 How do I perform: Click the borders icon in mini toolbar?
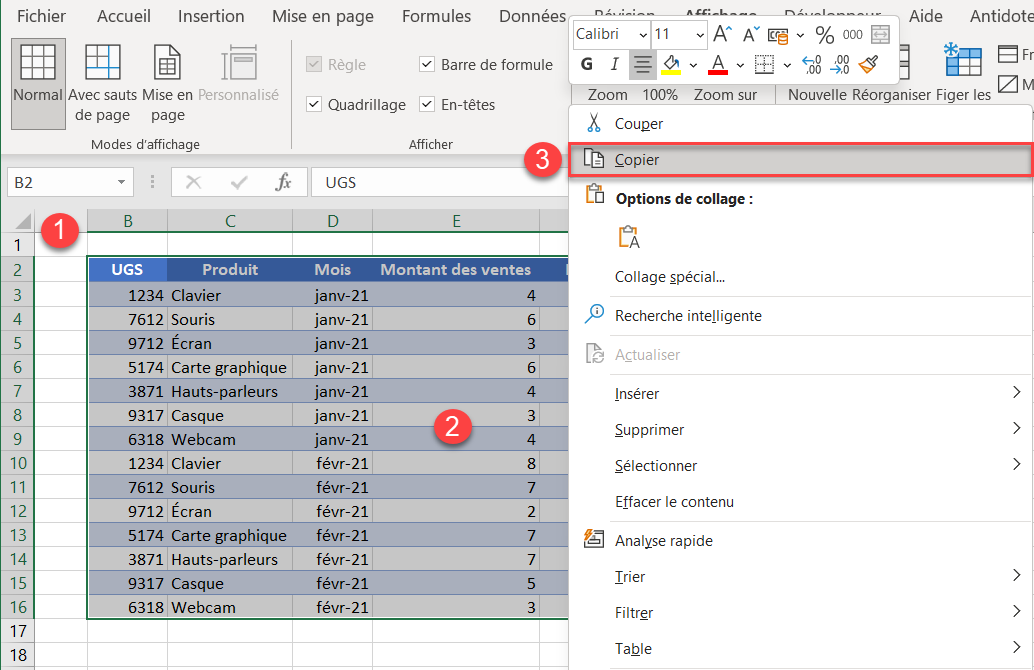tap(764, 64)
